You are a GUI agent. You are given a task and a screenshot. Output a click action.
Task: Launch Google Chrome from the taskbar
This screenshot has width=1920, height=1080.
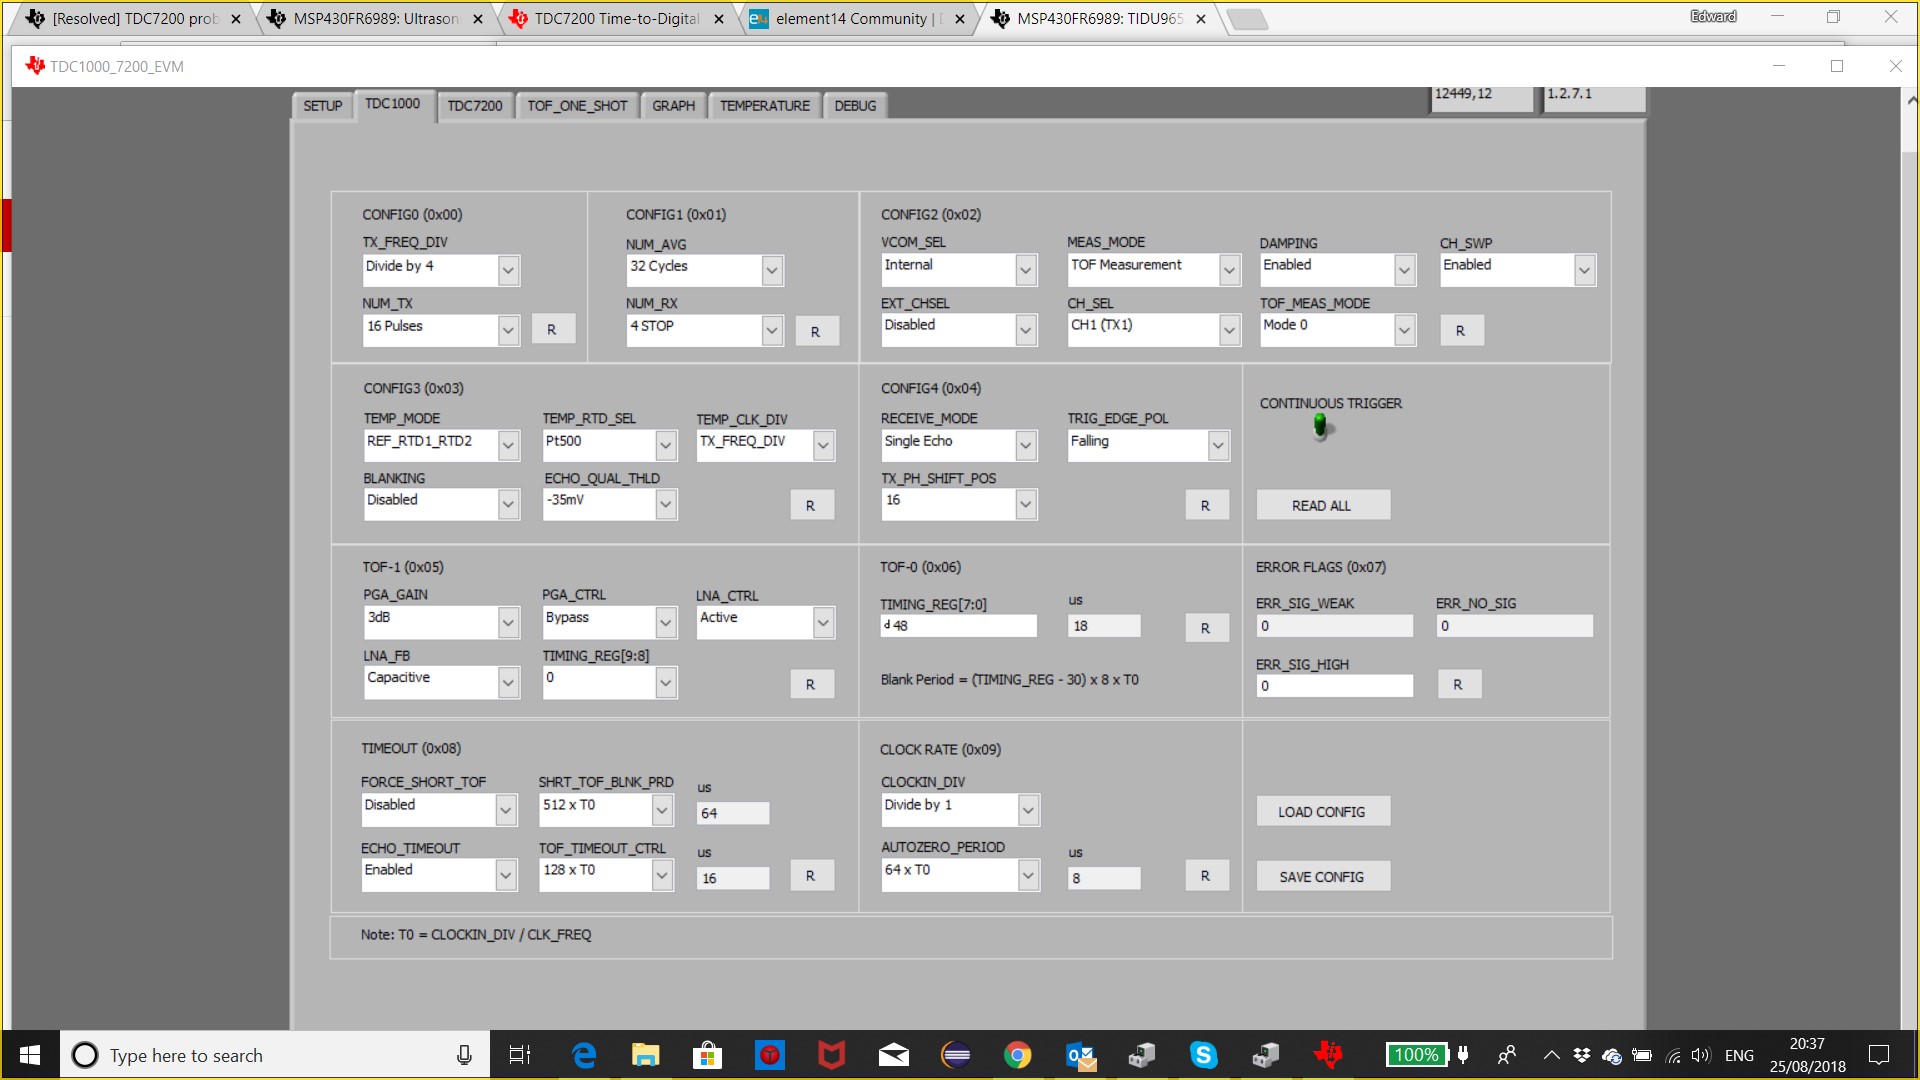click(x=1018, y=1055)
